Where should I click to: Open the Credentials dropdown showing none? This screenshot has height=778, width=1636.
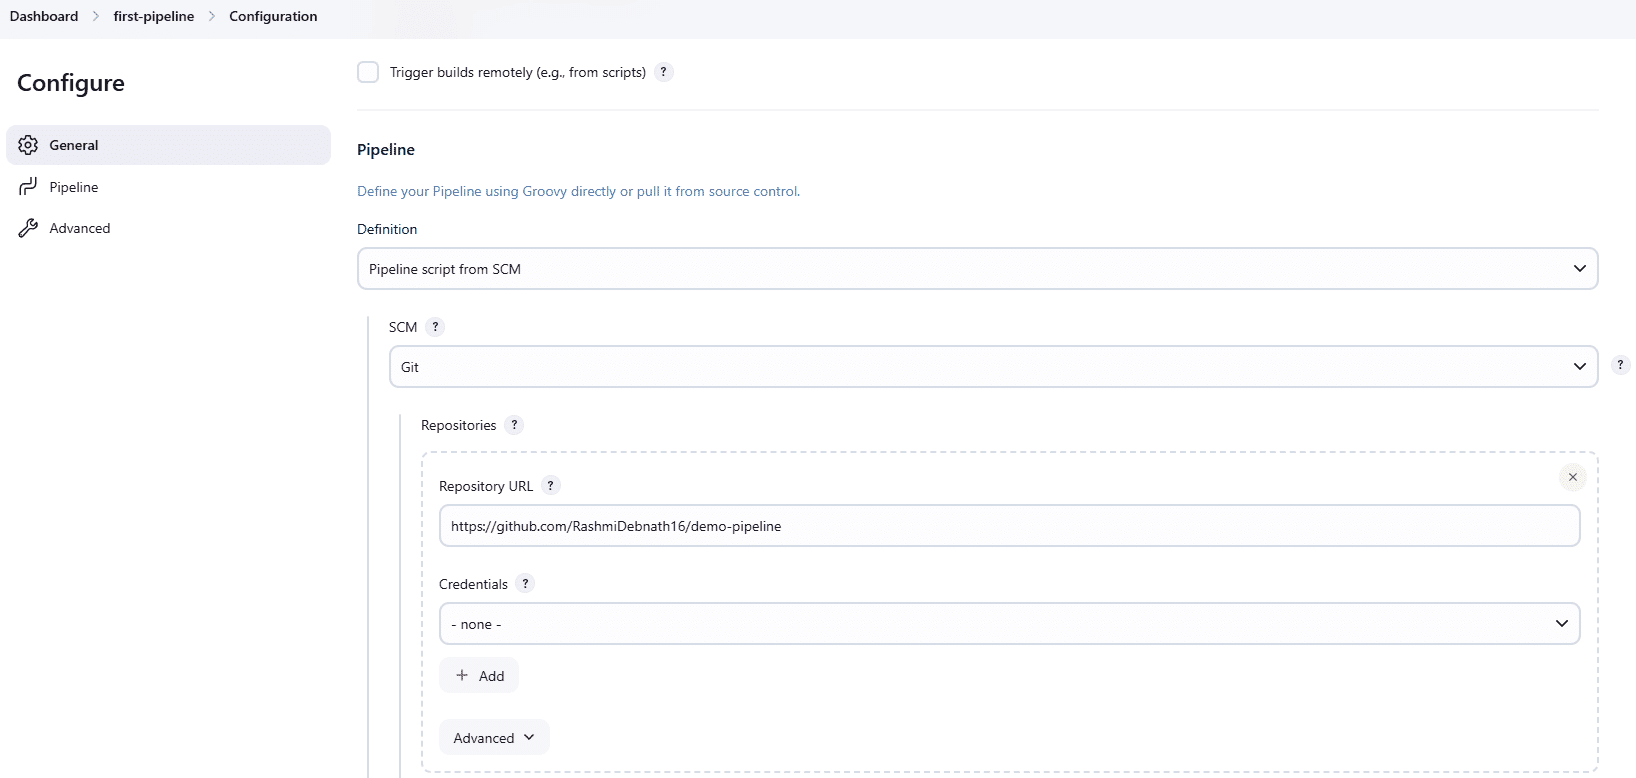point(1009,624)
